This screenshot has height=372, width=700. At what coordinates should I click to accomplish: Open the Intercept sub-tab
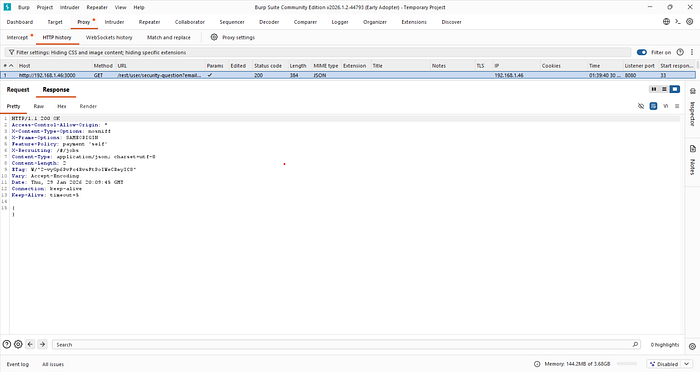point(17,38)
